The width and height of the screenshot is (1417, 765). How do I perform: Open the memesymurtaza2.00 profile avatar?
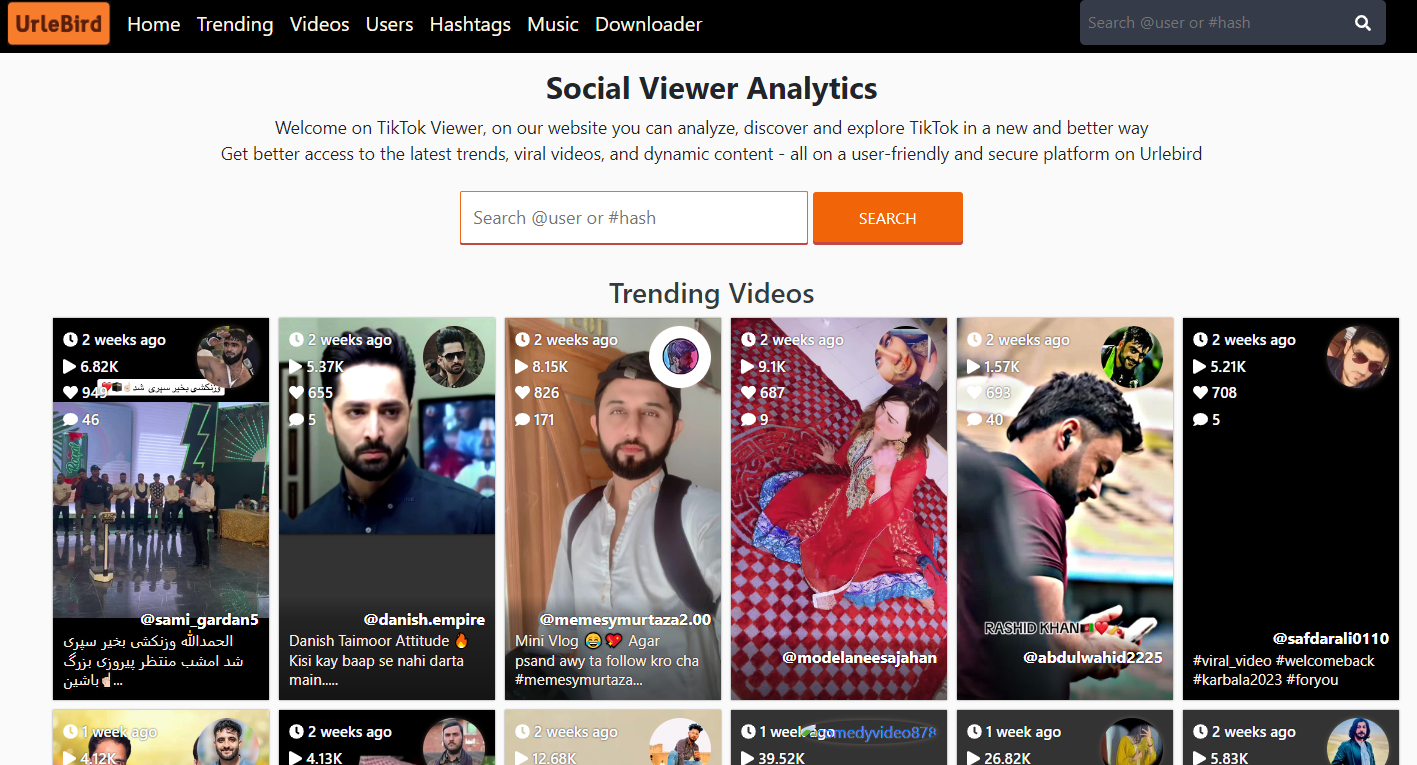[680, 357]
